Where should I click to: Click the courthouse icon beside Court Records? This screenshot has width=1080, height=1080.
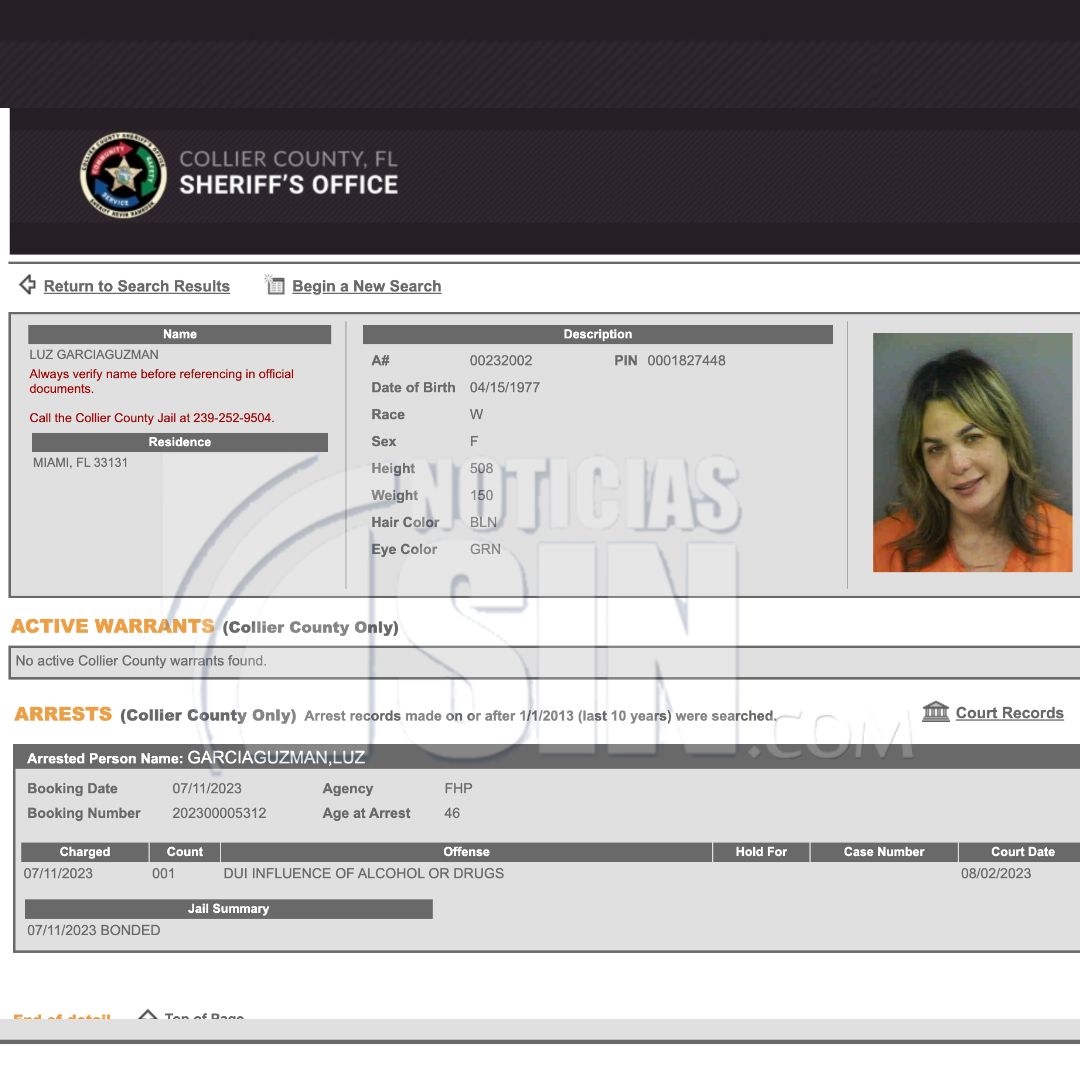936,712
